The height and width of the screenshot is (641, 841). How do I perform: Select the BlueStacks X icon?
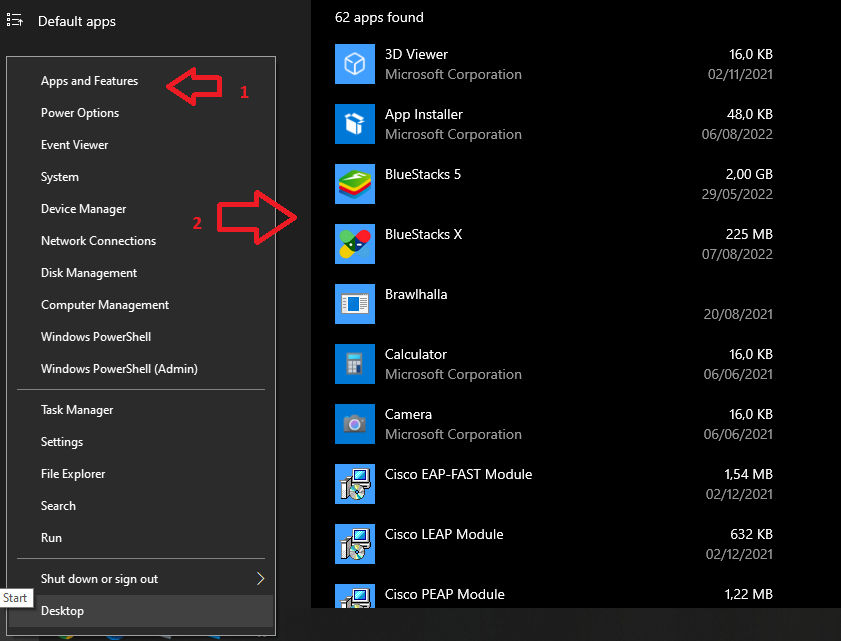pos(355,244)
